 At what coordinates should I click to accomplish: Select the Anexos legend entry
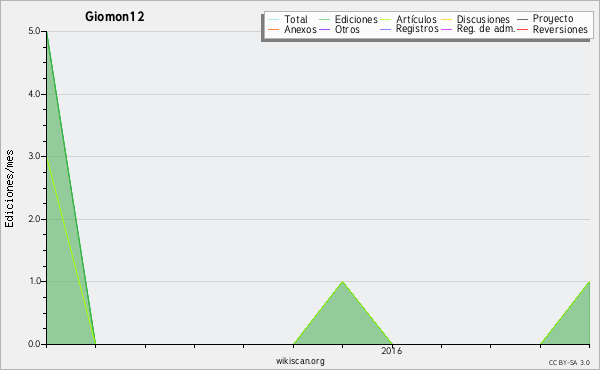point(300,29)
